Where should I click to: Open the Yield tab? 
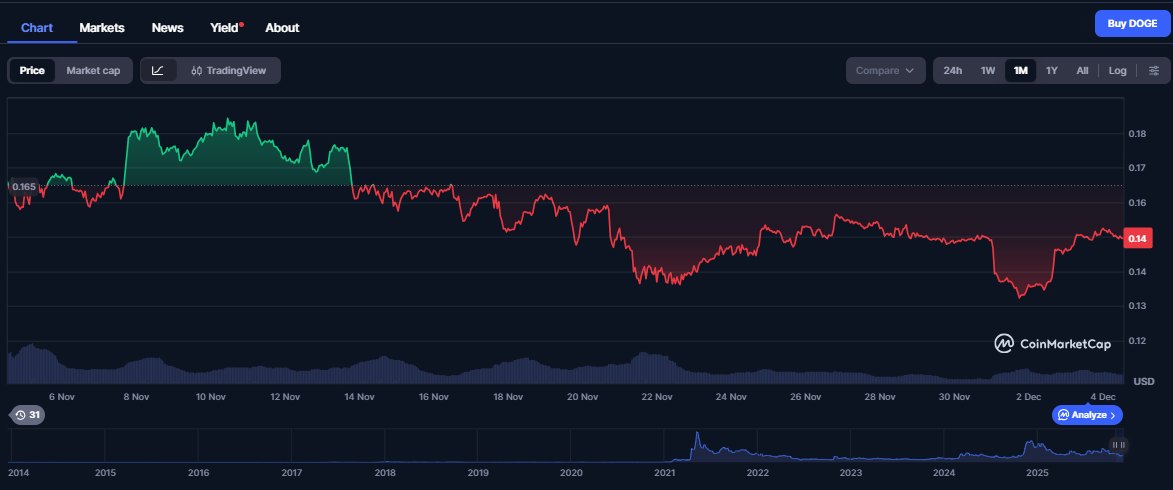(x=225, y=27)
